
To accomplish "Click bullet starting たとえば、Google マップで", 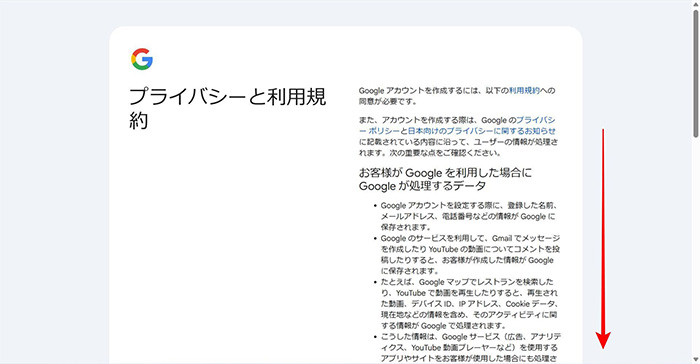I will [469, 304].
